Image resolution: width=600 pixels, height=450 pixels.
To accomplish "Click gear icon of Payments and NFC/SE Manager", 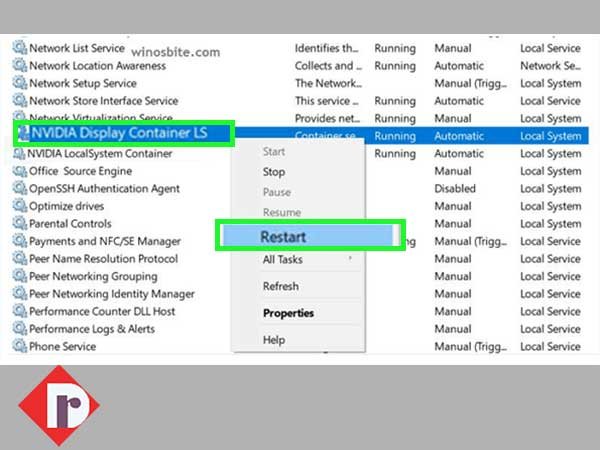I will coord(20,241).
